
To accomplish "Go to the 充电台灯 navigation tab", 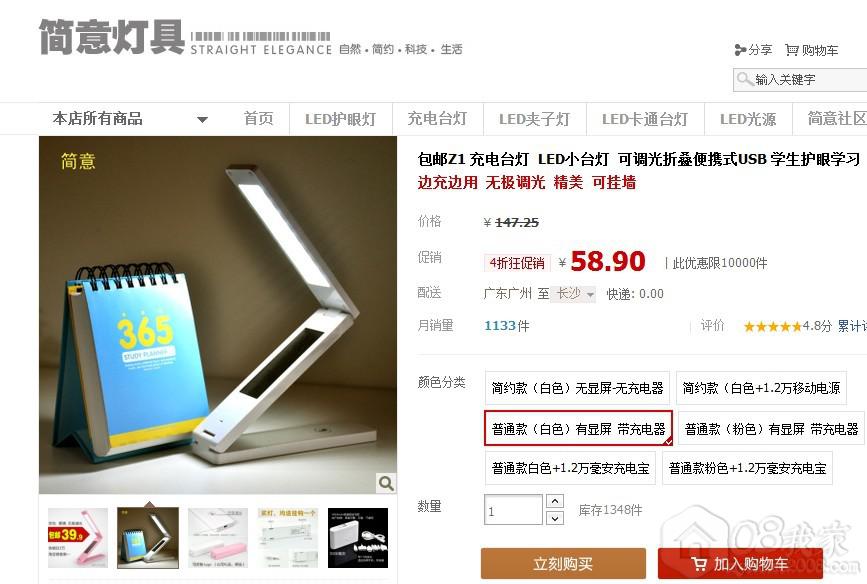I will [x=437, y=119].
